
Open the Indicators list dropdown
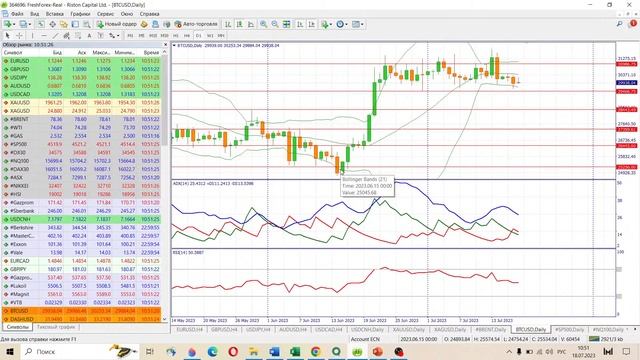326,24
